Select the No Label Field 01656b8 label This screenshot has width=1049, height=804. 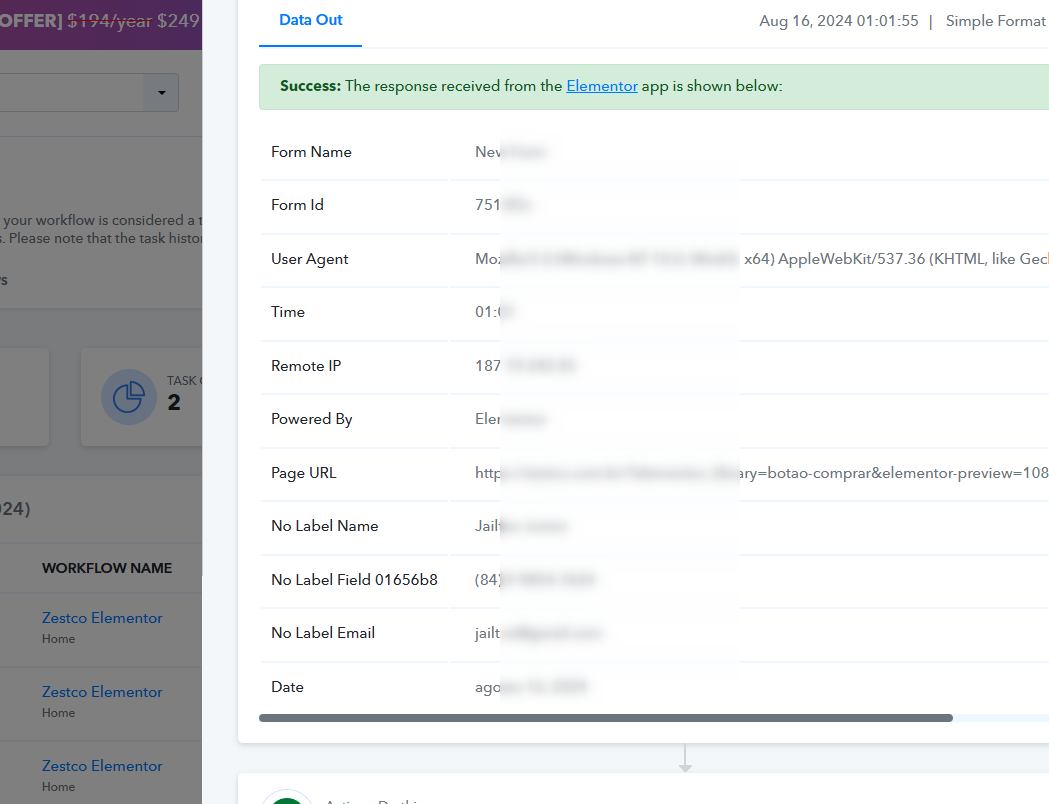coord(354,580)
